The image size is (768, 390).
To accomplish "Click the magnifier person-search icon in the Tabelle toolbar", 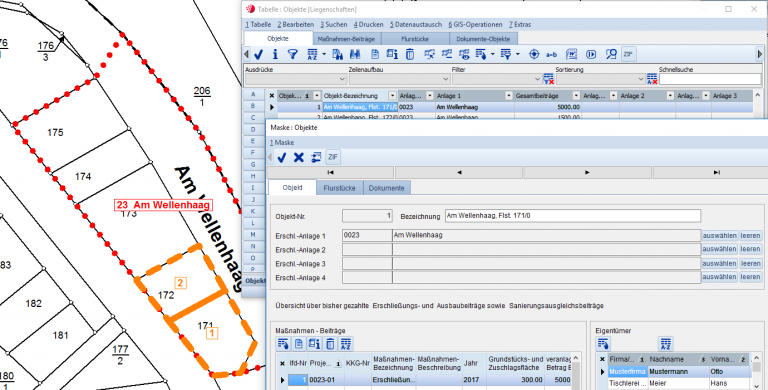I will [611, 54].
